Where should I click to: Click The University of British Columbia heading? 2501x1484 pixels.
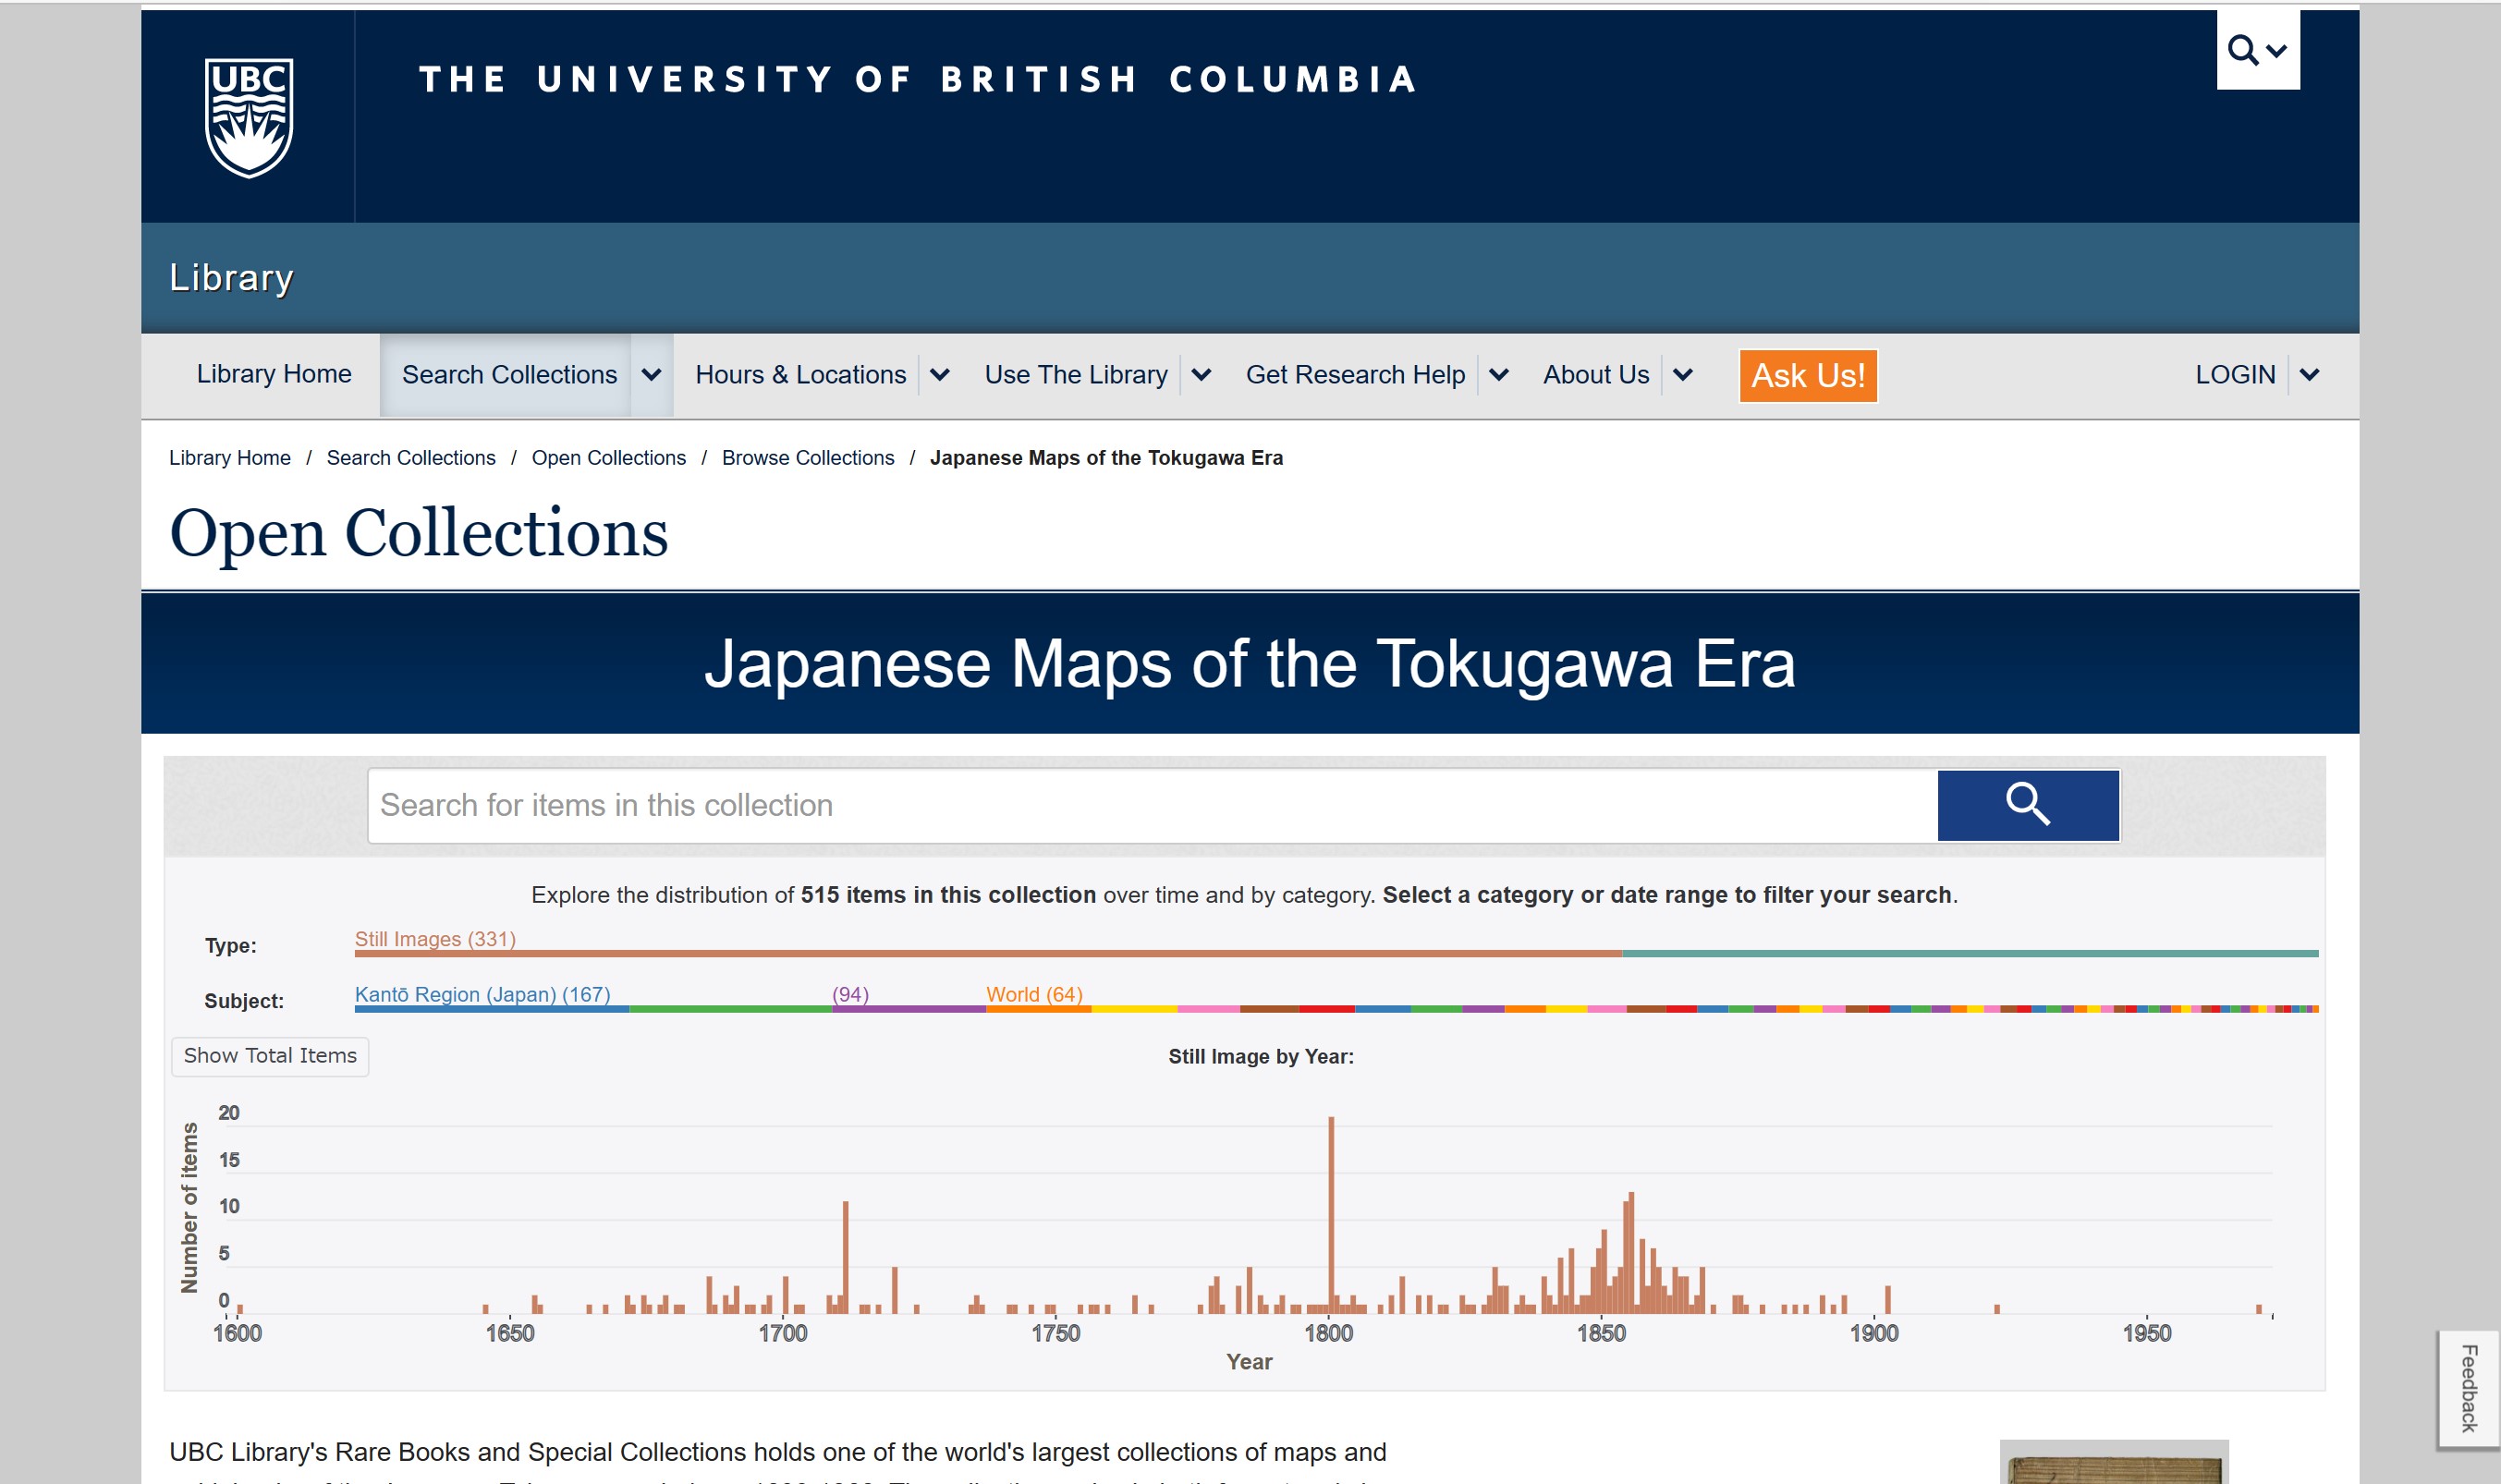(x=917, y=79)
